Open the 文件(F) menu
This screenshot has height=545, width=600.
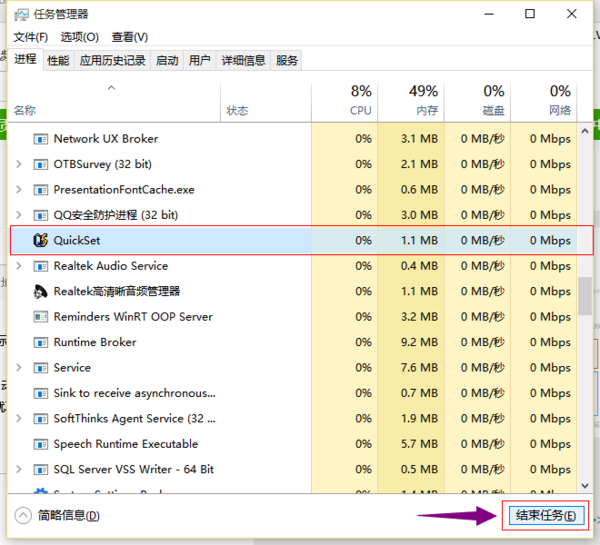31,37
